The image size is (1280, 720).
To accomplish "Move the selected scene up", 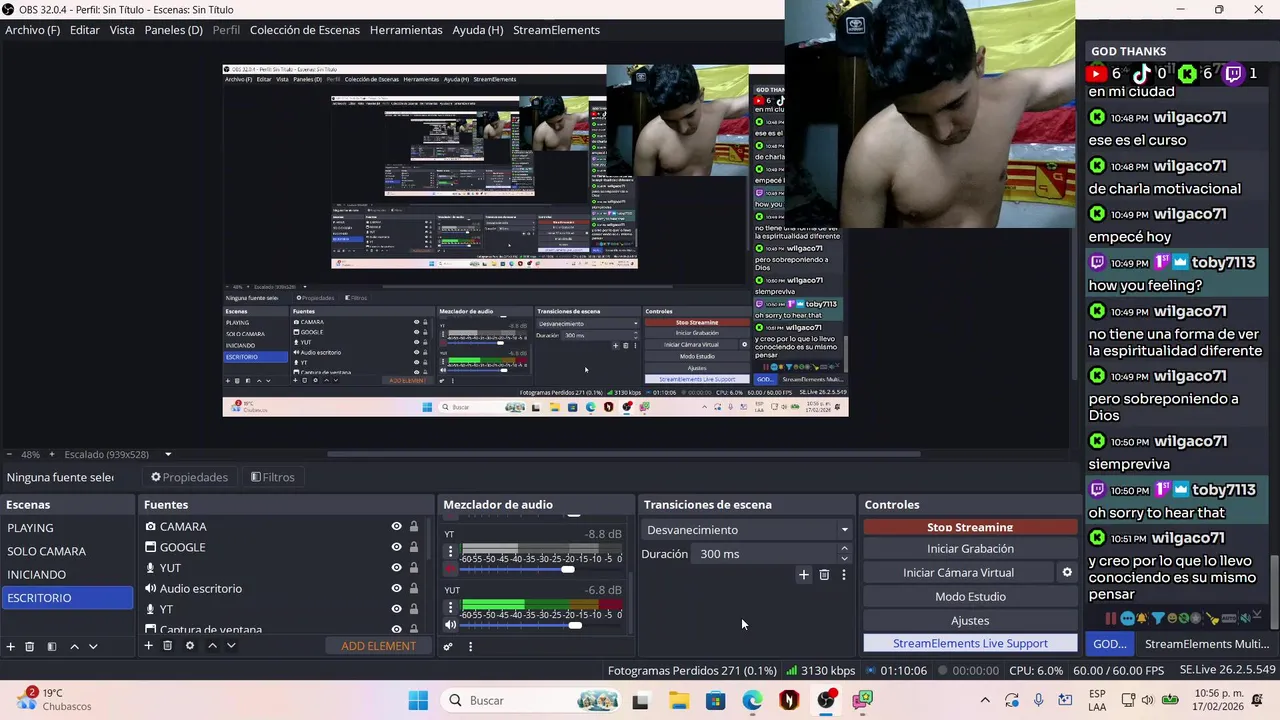I will click(x=74, y=647).
